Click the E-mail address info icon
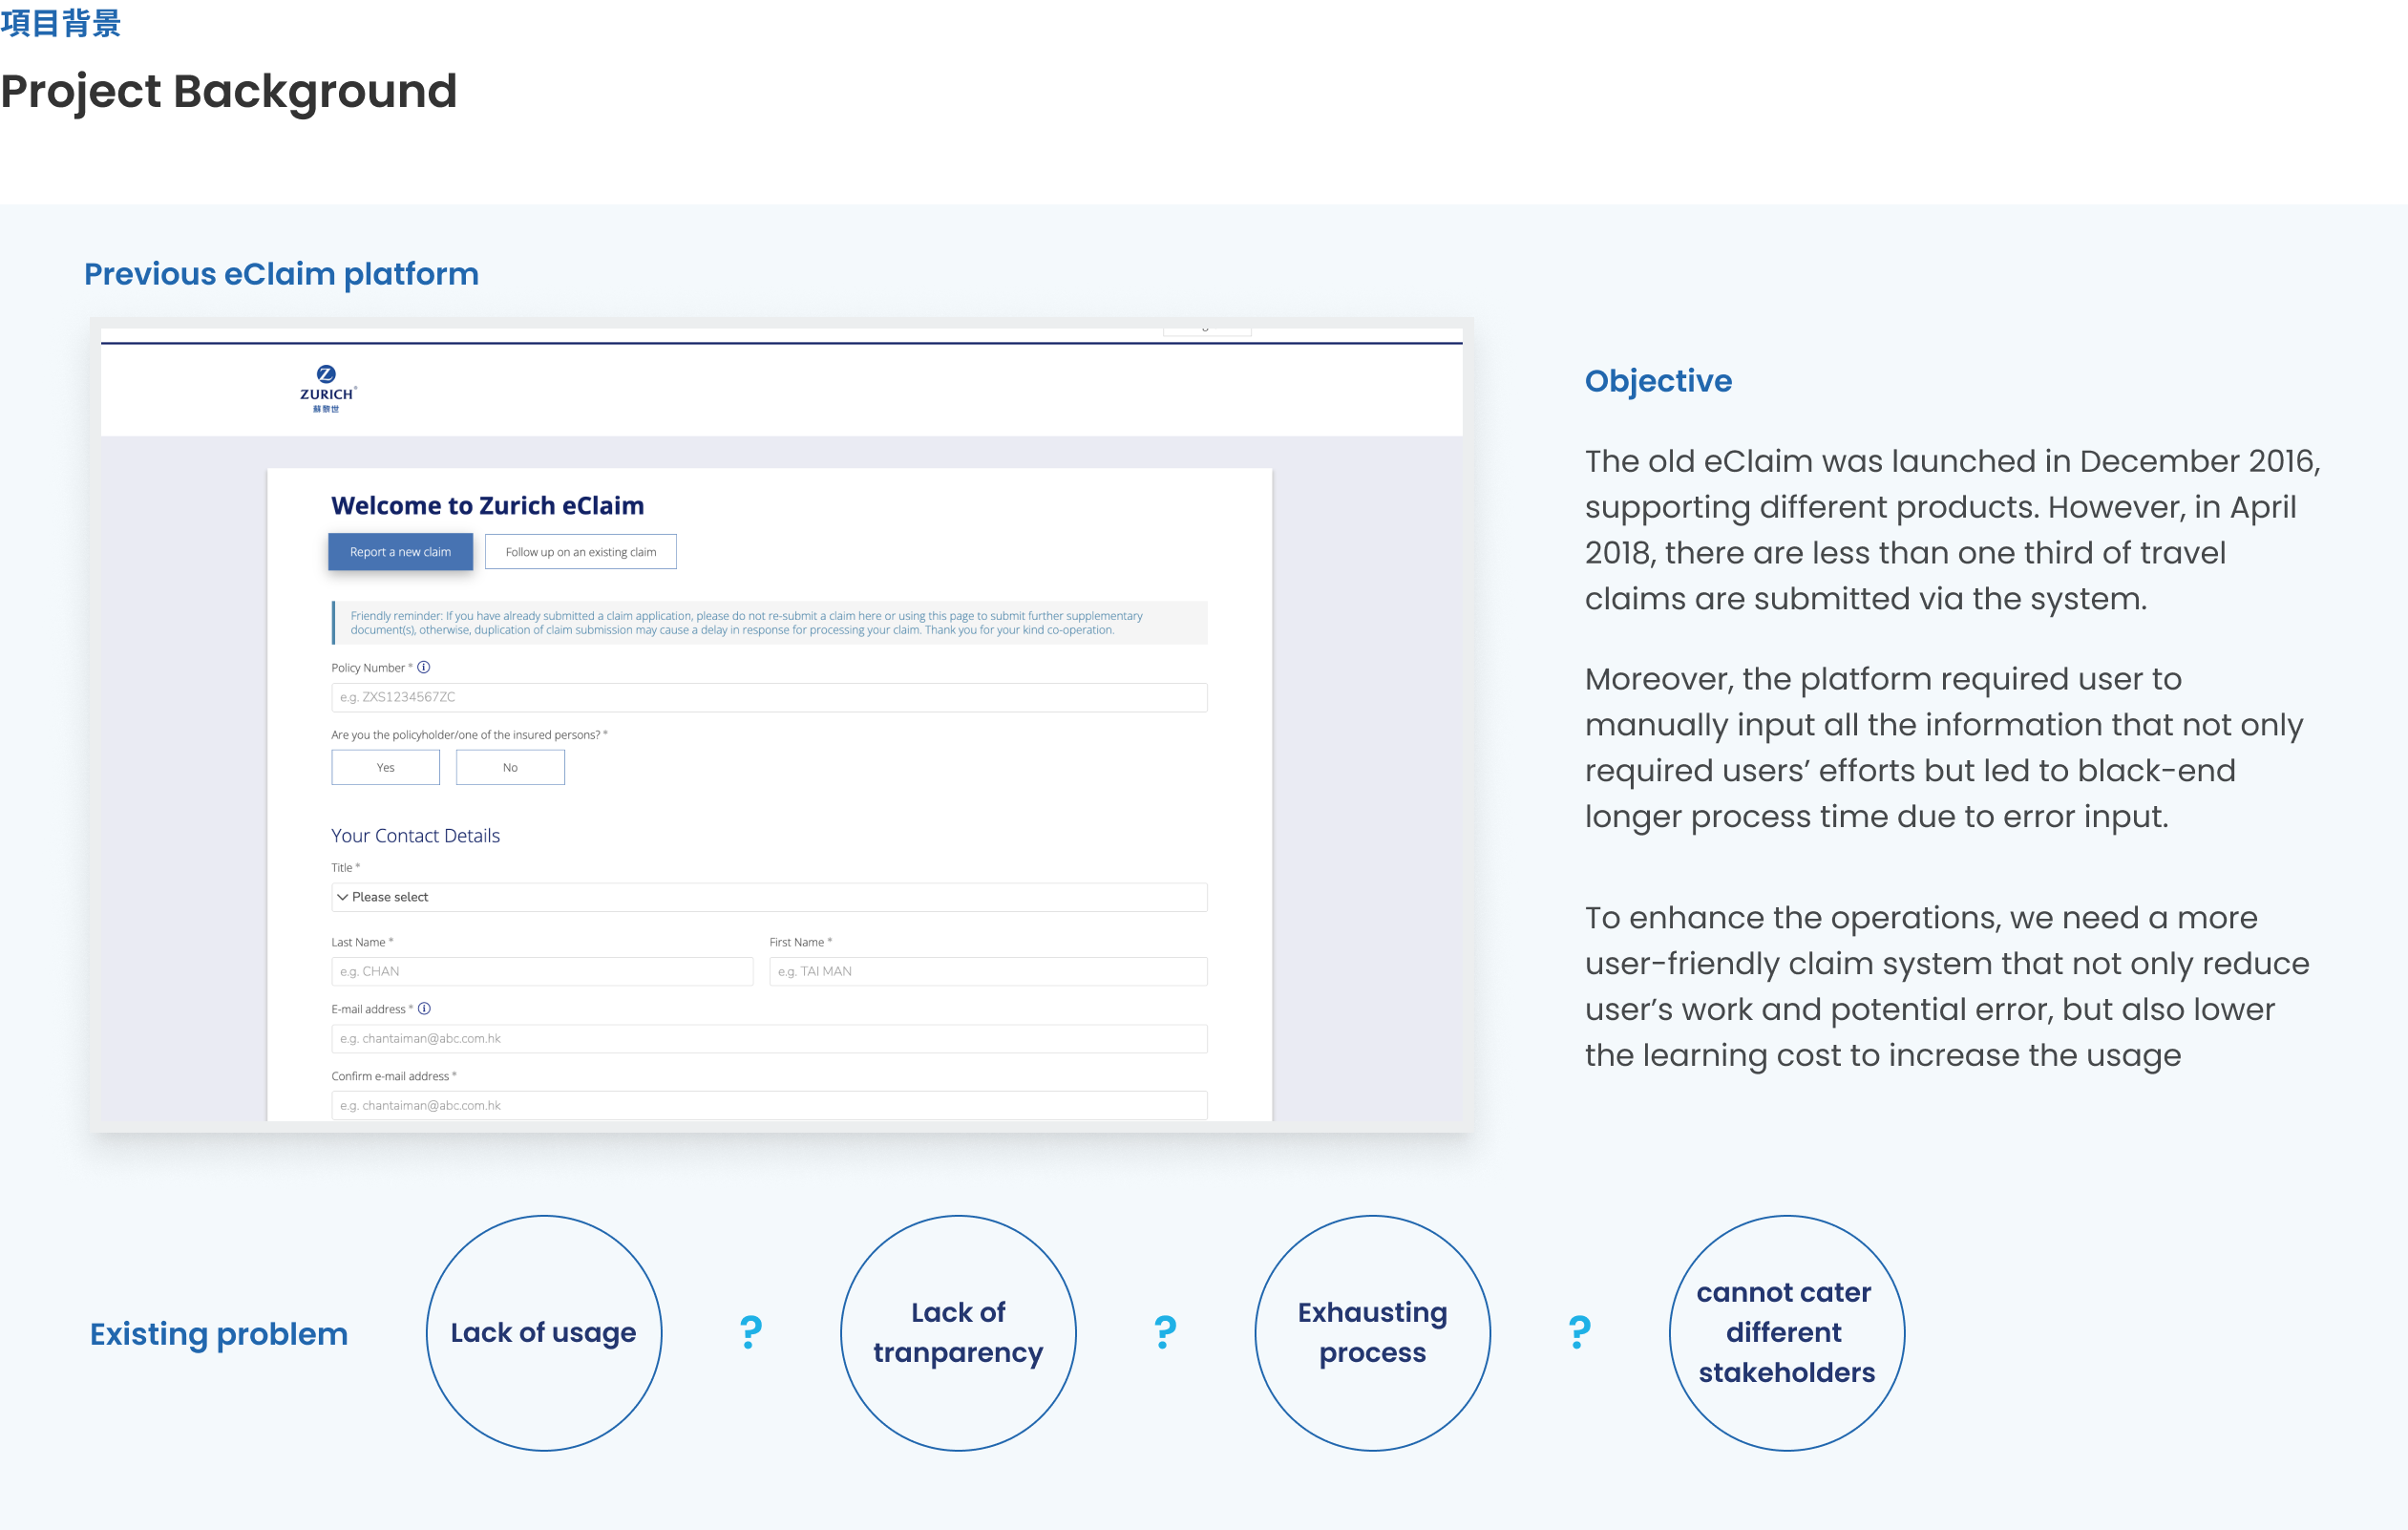The image size is (2408, 1530). (x=424, y=1008)
